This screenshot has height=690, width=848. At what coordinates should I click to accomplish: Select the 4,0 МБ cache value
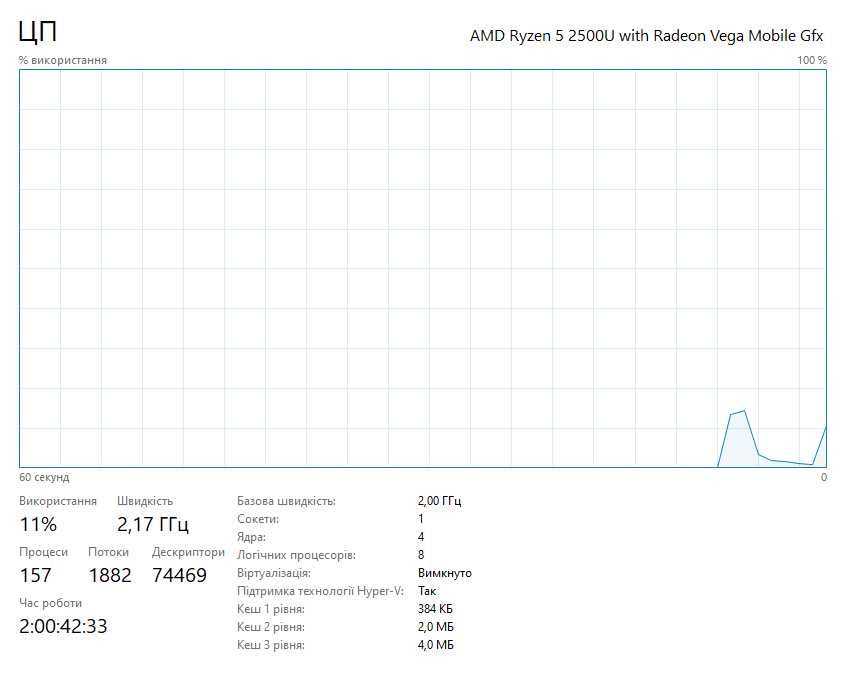click(x=435, y=645)
